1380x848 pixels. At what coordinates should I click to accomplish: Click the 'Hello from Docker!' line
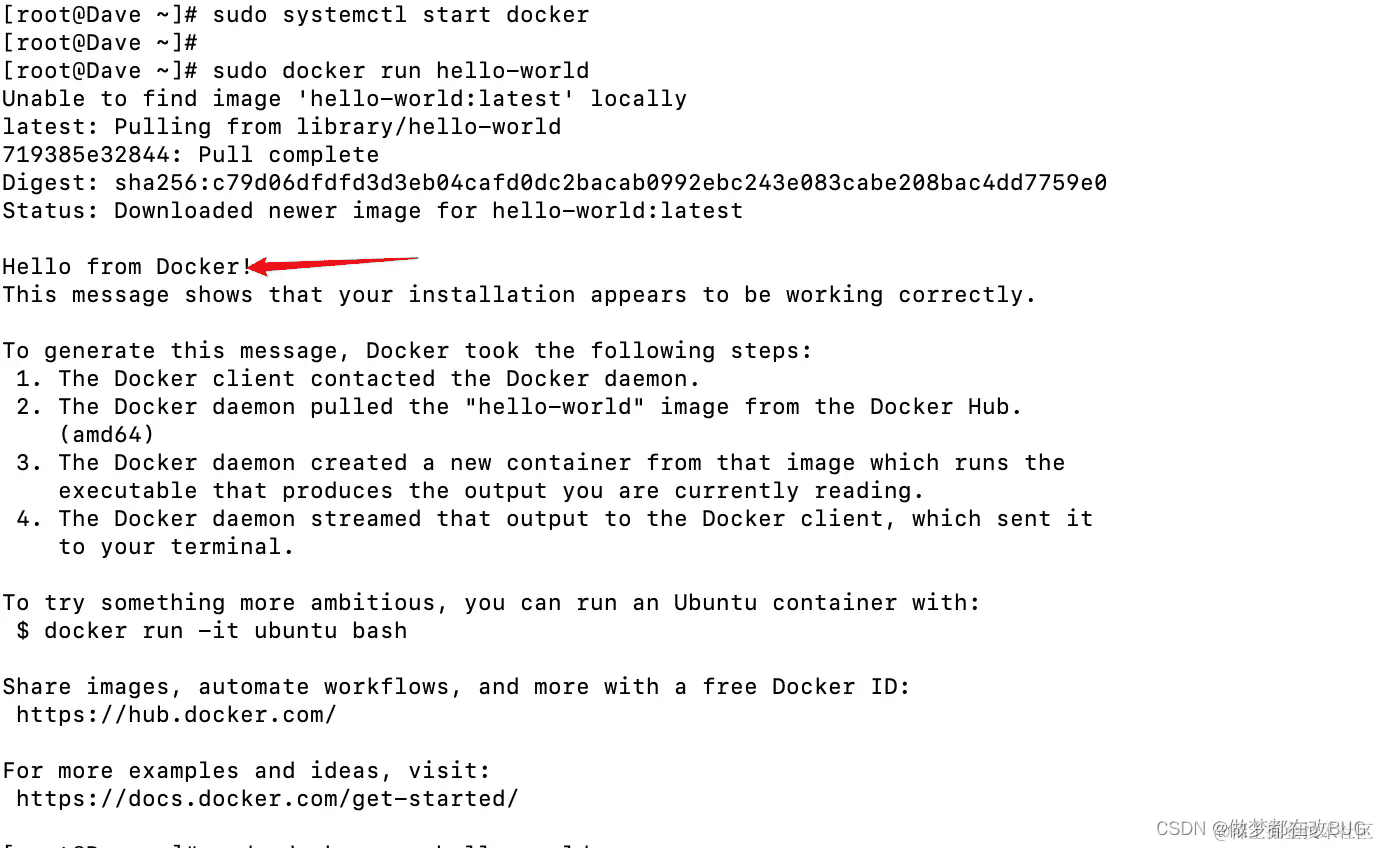pos(127,266)
